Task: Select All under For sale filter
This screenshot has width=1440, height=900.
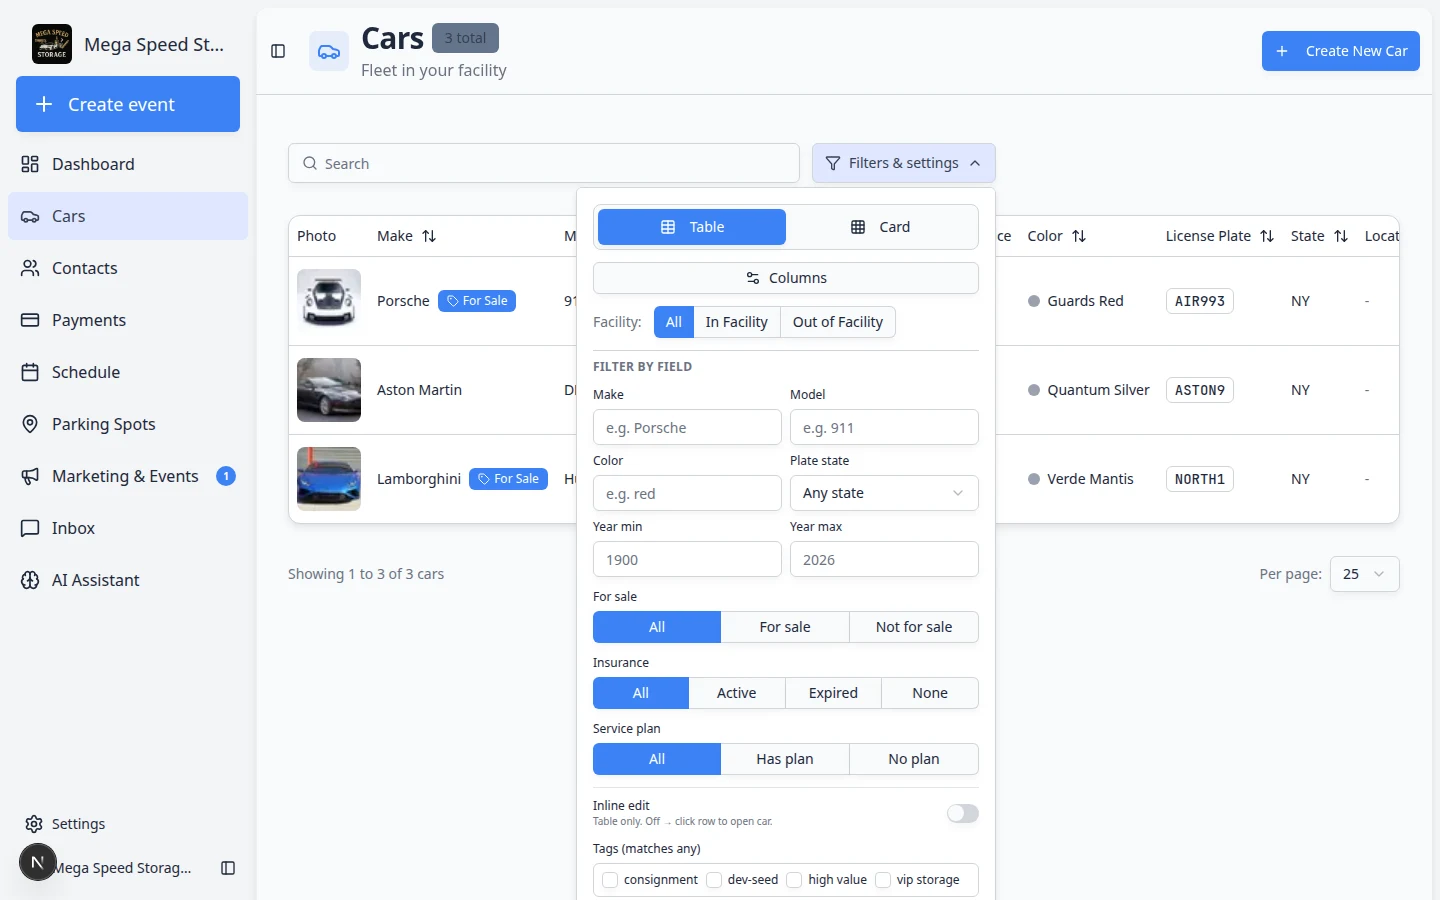Action: 657,627
